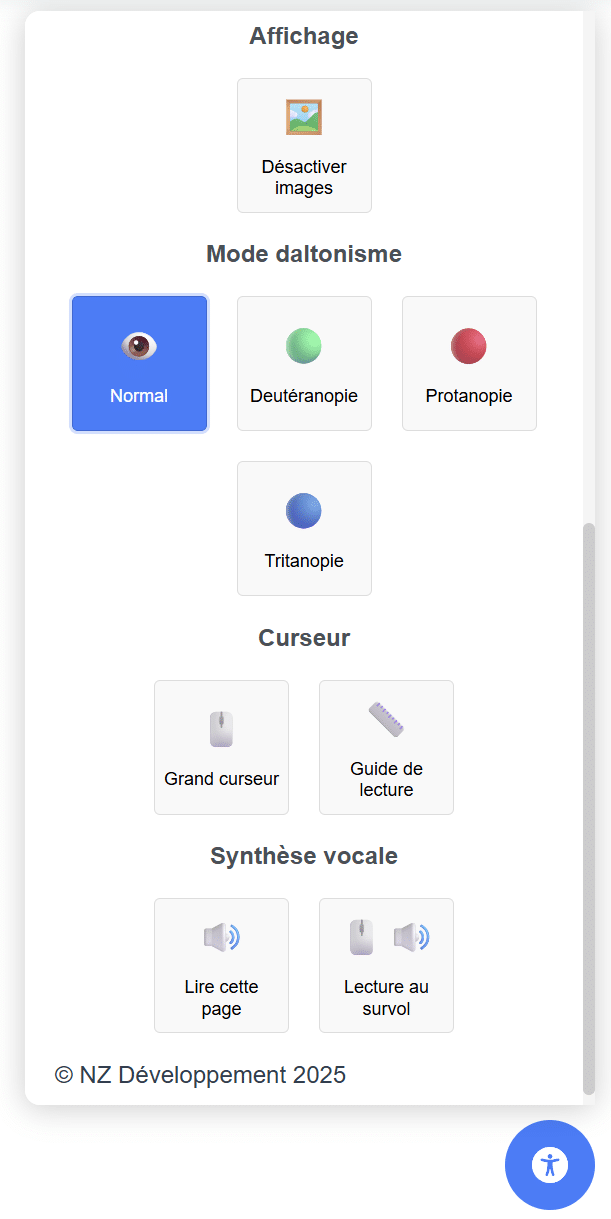Viewport: 611px width, 1219px height.
Task: Click the landscape picture icon under Affichage
Action: point(304,117)
